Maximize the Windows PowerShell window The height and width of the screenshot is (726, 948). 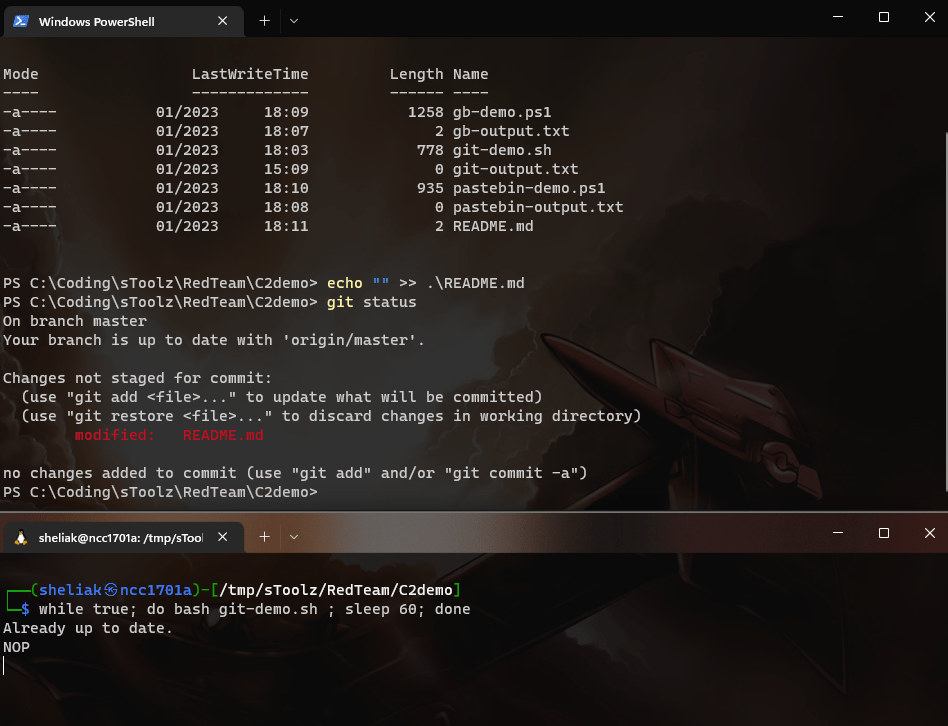884,17
